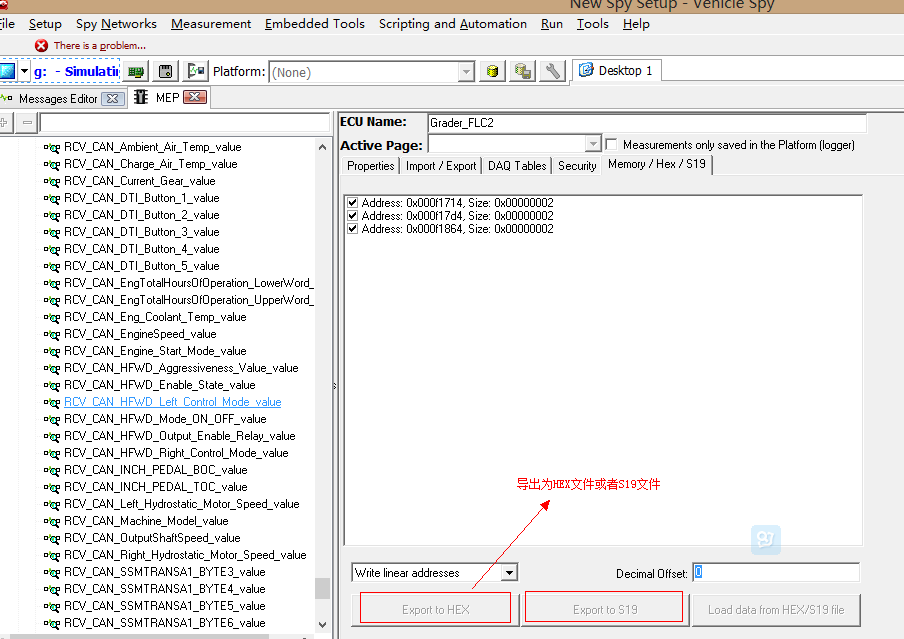This screenshot has width=904, height=639.
Task: Click the Export to HEX button
Action: pos(435,609)
